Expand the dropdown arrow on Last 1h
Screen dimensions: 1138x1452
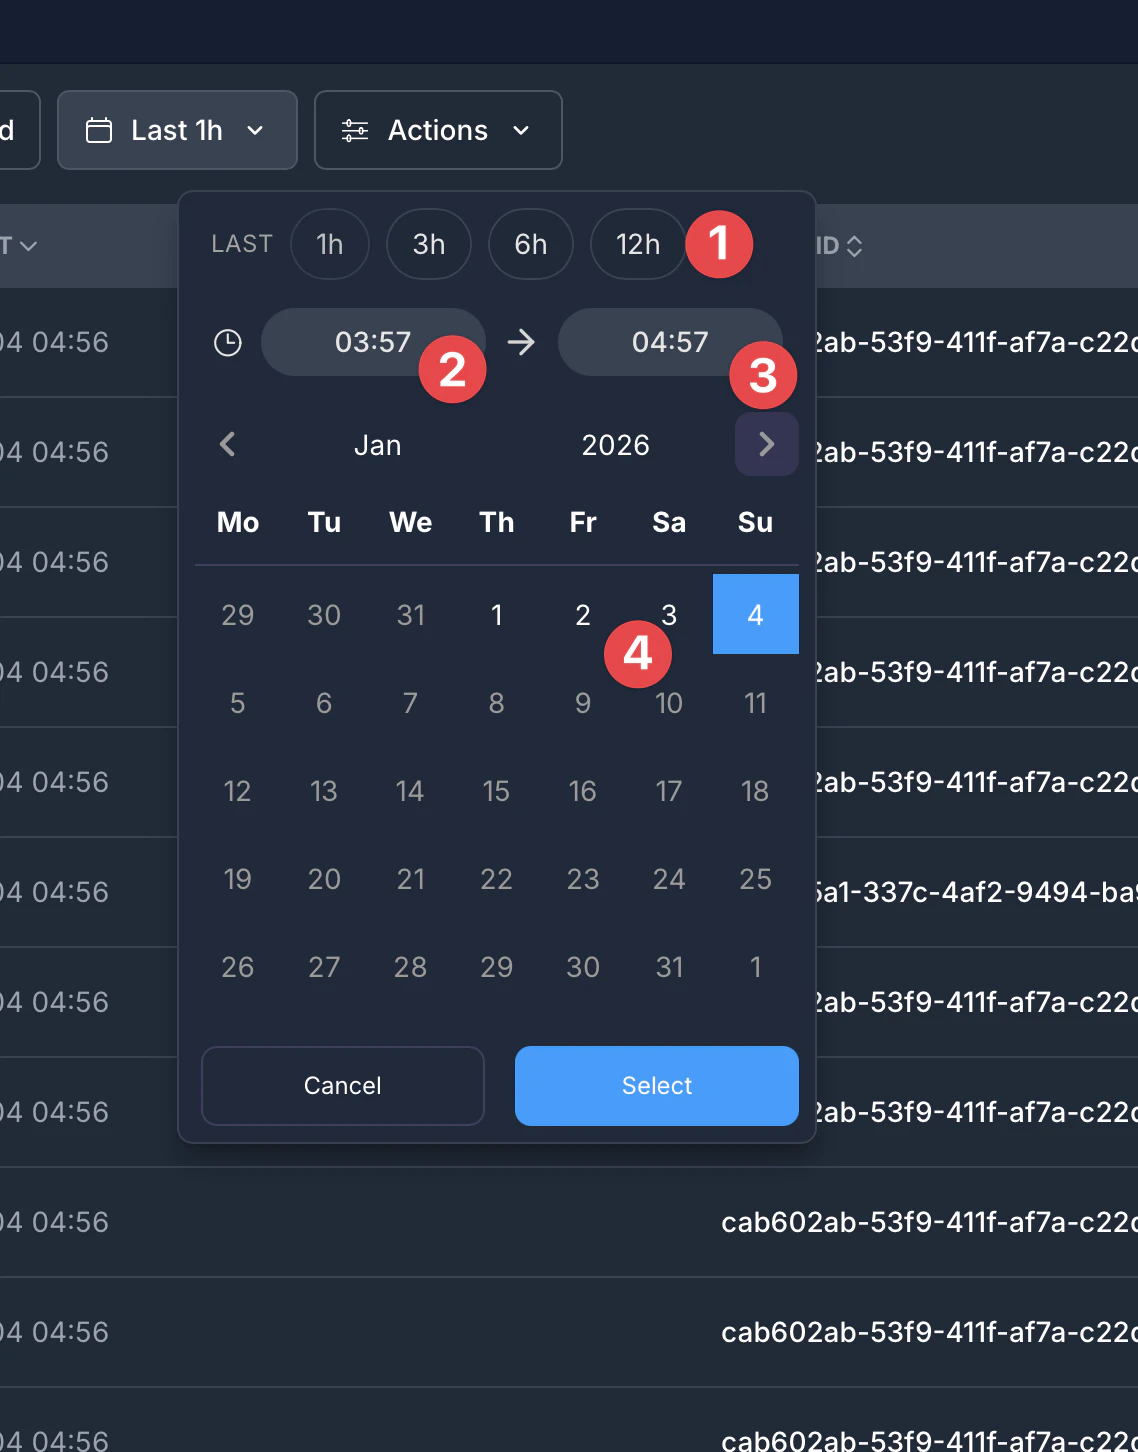tap(255, 130)
